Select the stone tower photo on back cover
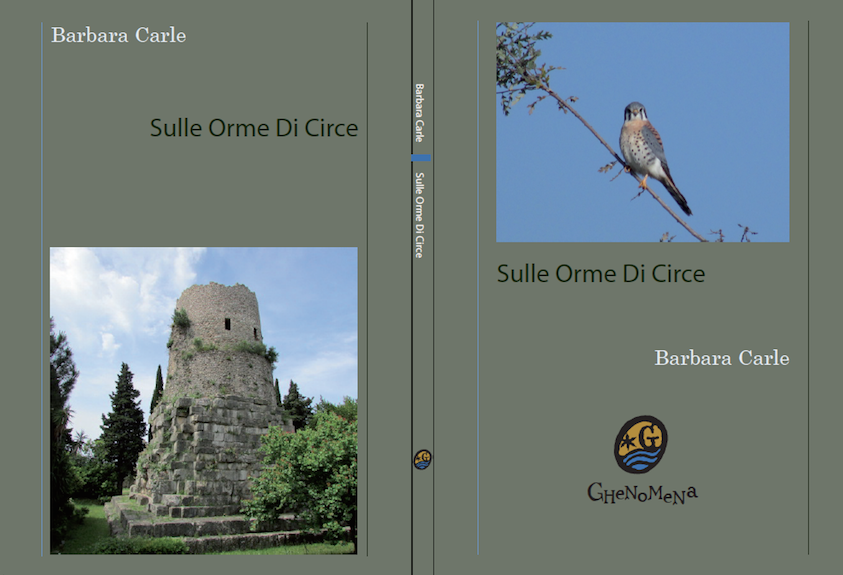Image resolution: width=843 pixels, height=575 pixels. 203,400
